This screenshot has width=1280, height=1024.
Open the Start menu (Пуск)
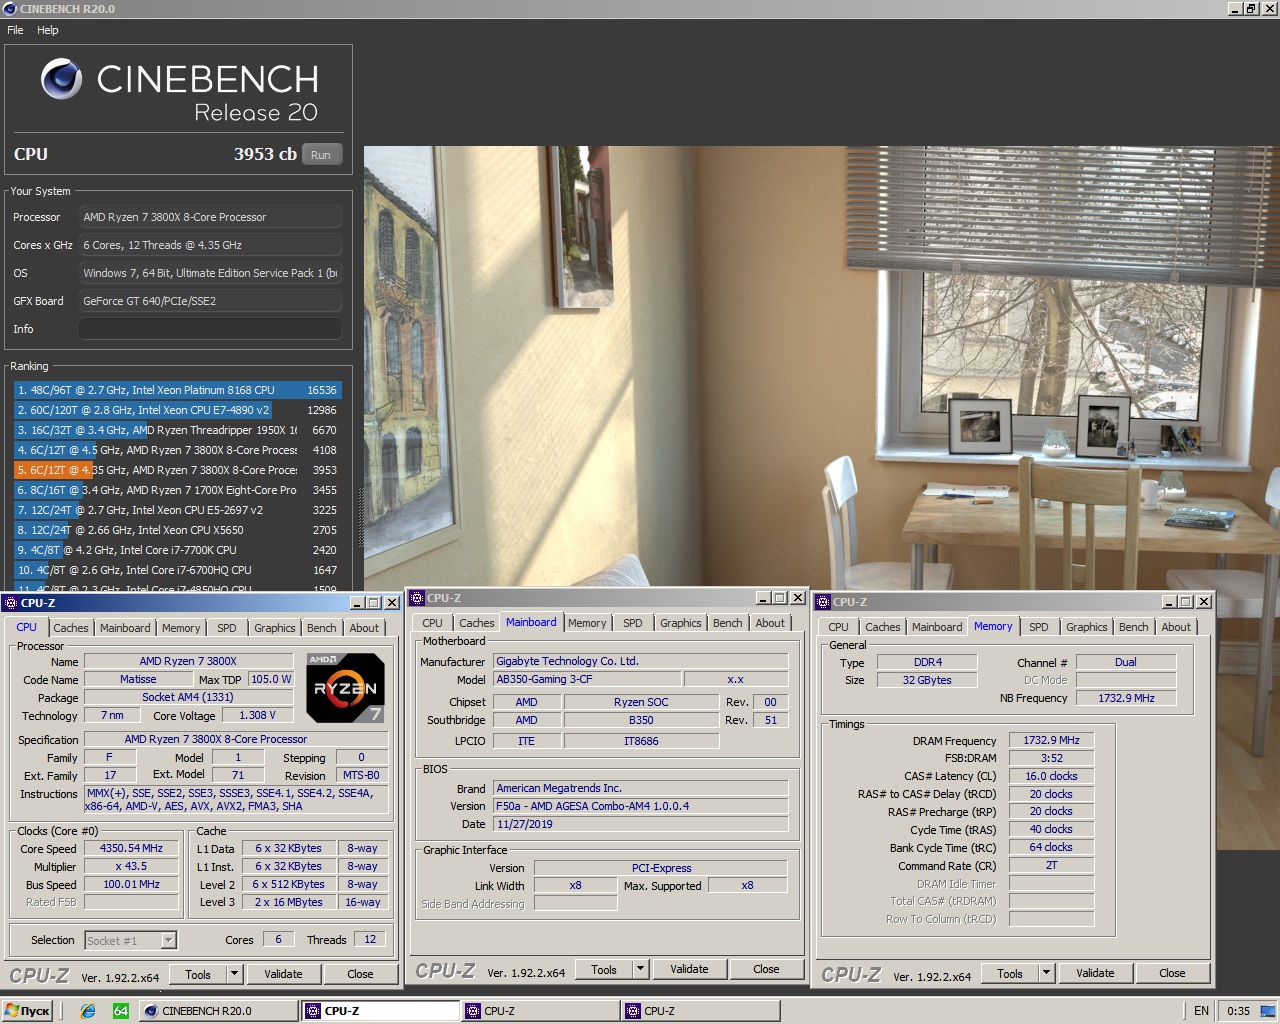[x=27, y=1011]
